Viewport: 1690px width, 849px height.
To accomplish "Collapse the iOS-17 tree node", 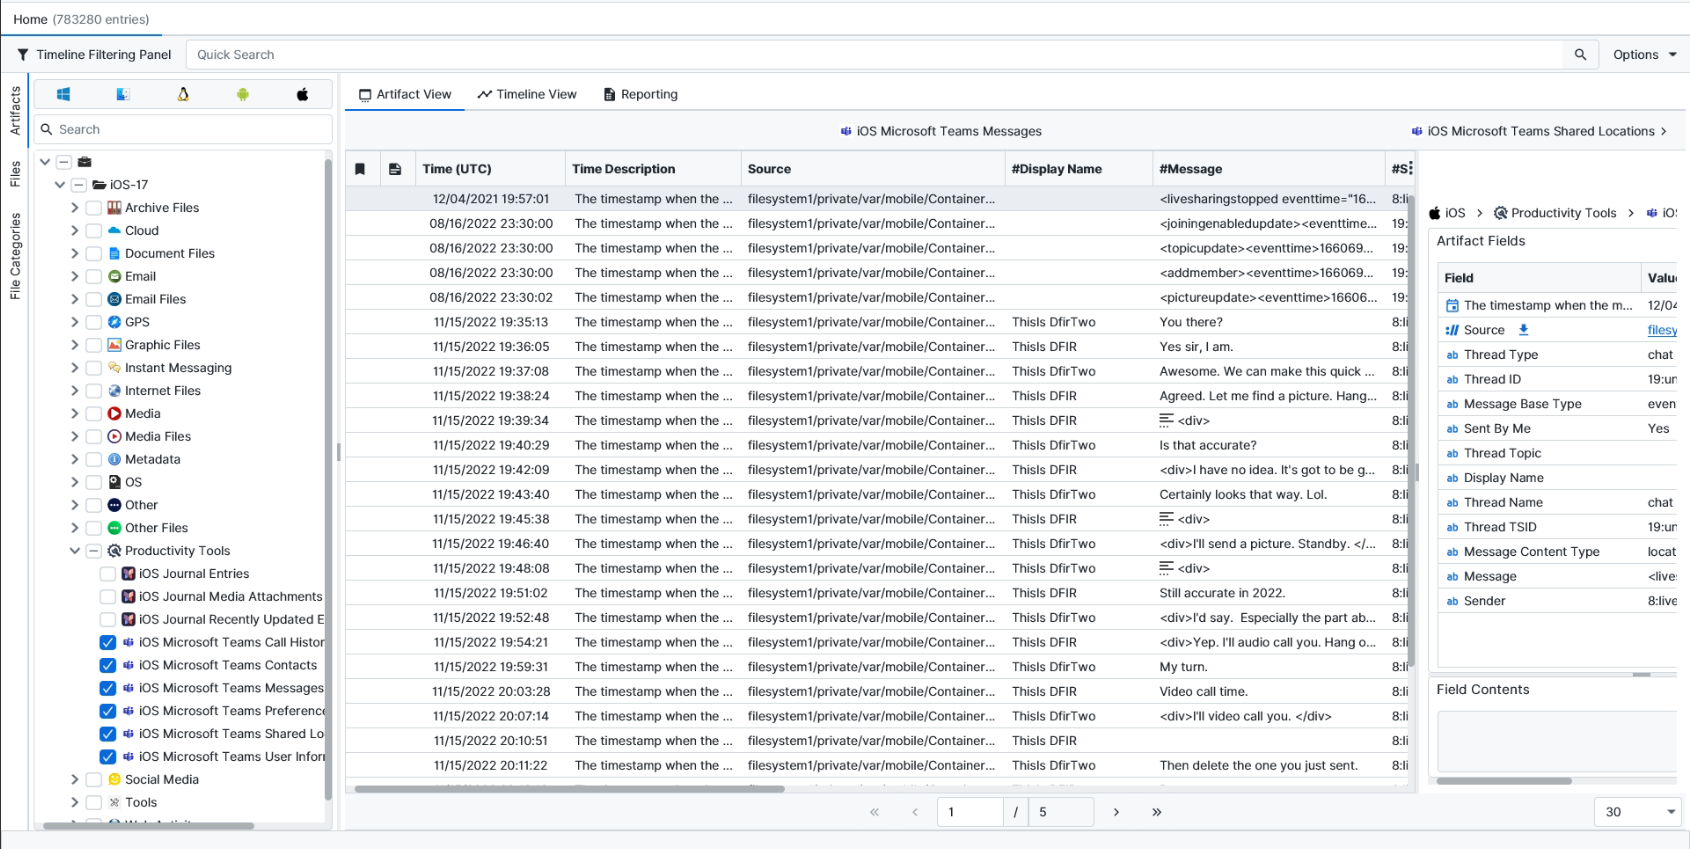I will (x=60, y=185).
